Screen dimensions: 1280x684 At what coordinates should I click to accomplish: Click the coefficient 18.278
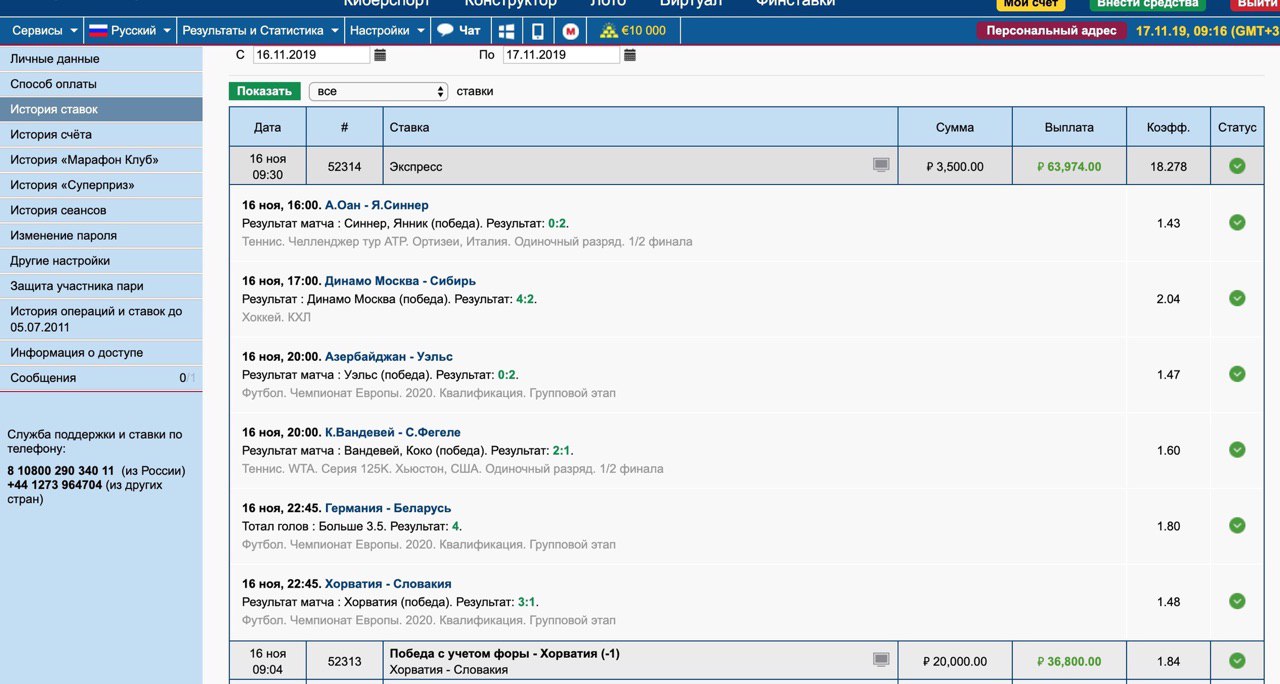click(x=1168, y=167)
